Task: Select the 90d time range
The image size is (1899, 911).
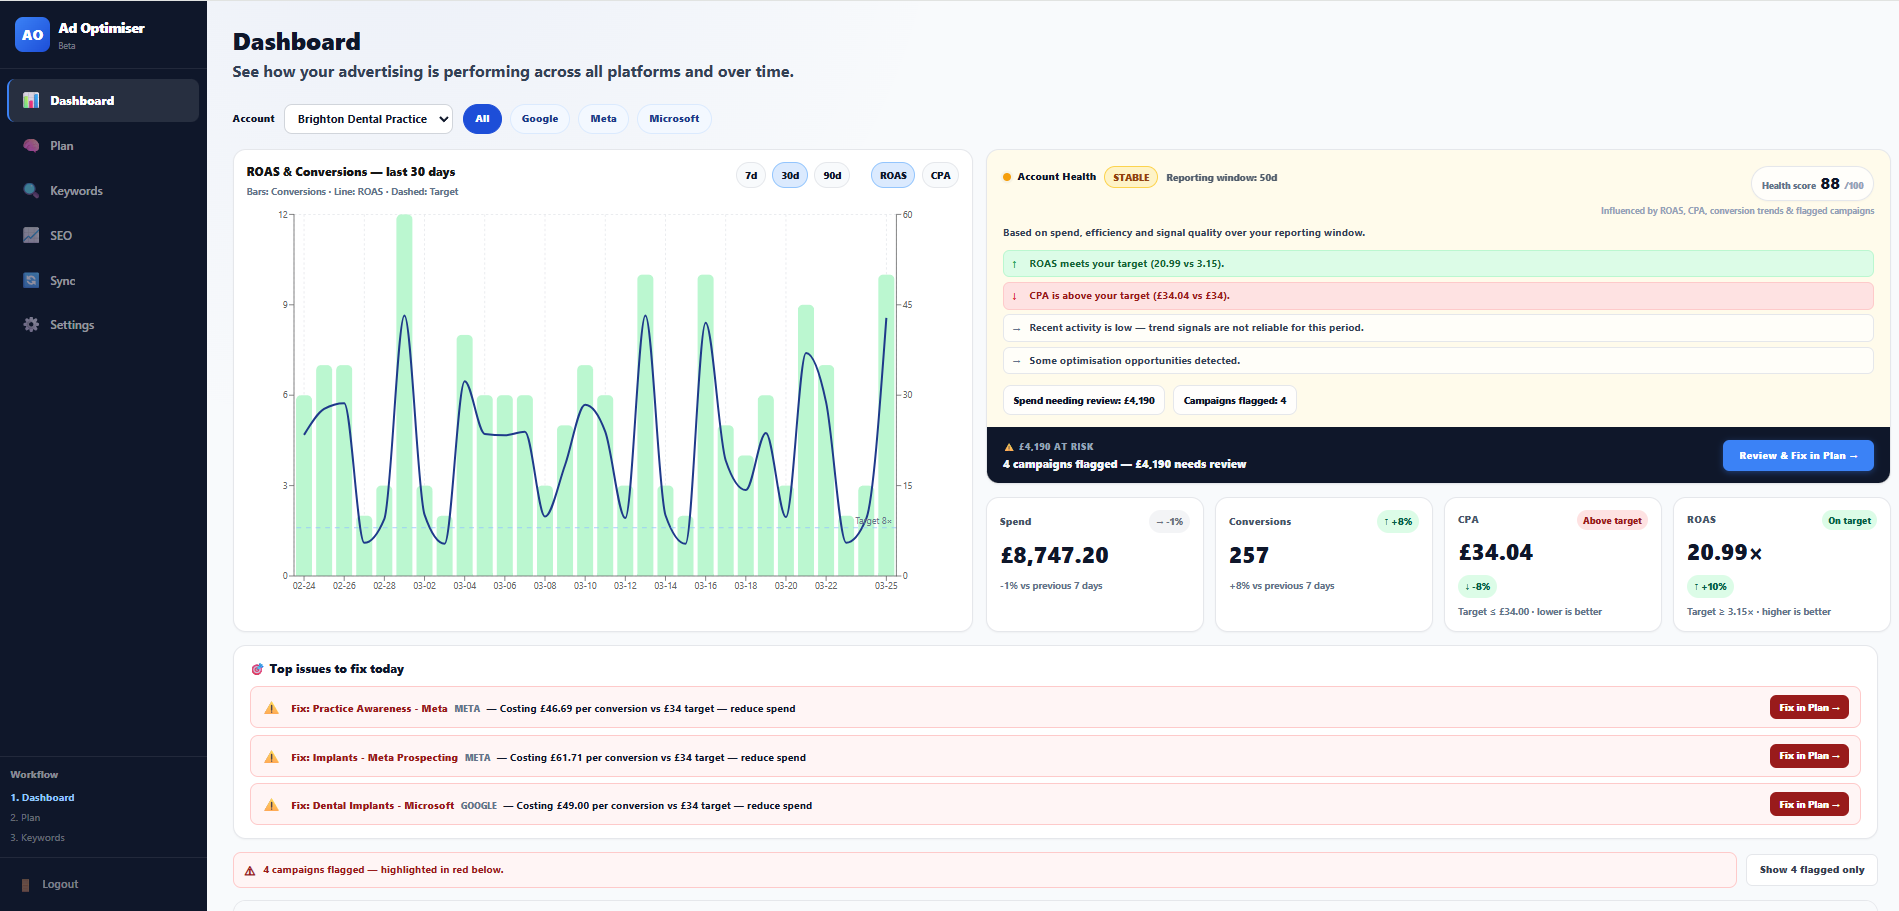Action: coord(831,175)
